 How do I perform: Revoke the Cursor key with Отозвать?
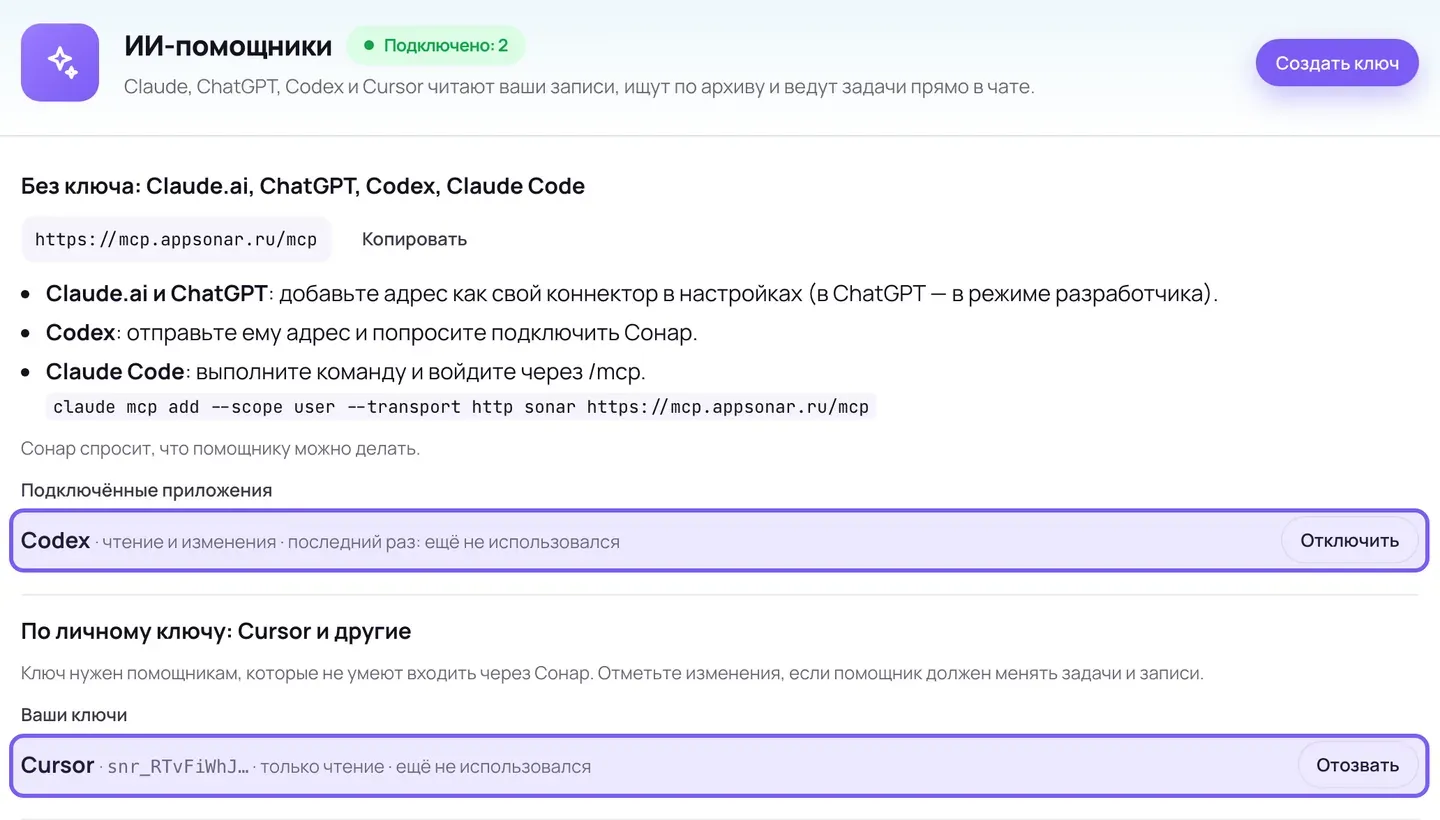coord(1358,766)
